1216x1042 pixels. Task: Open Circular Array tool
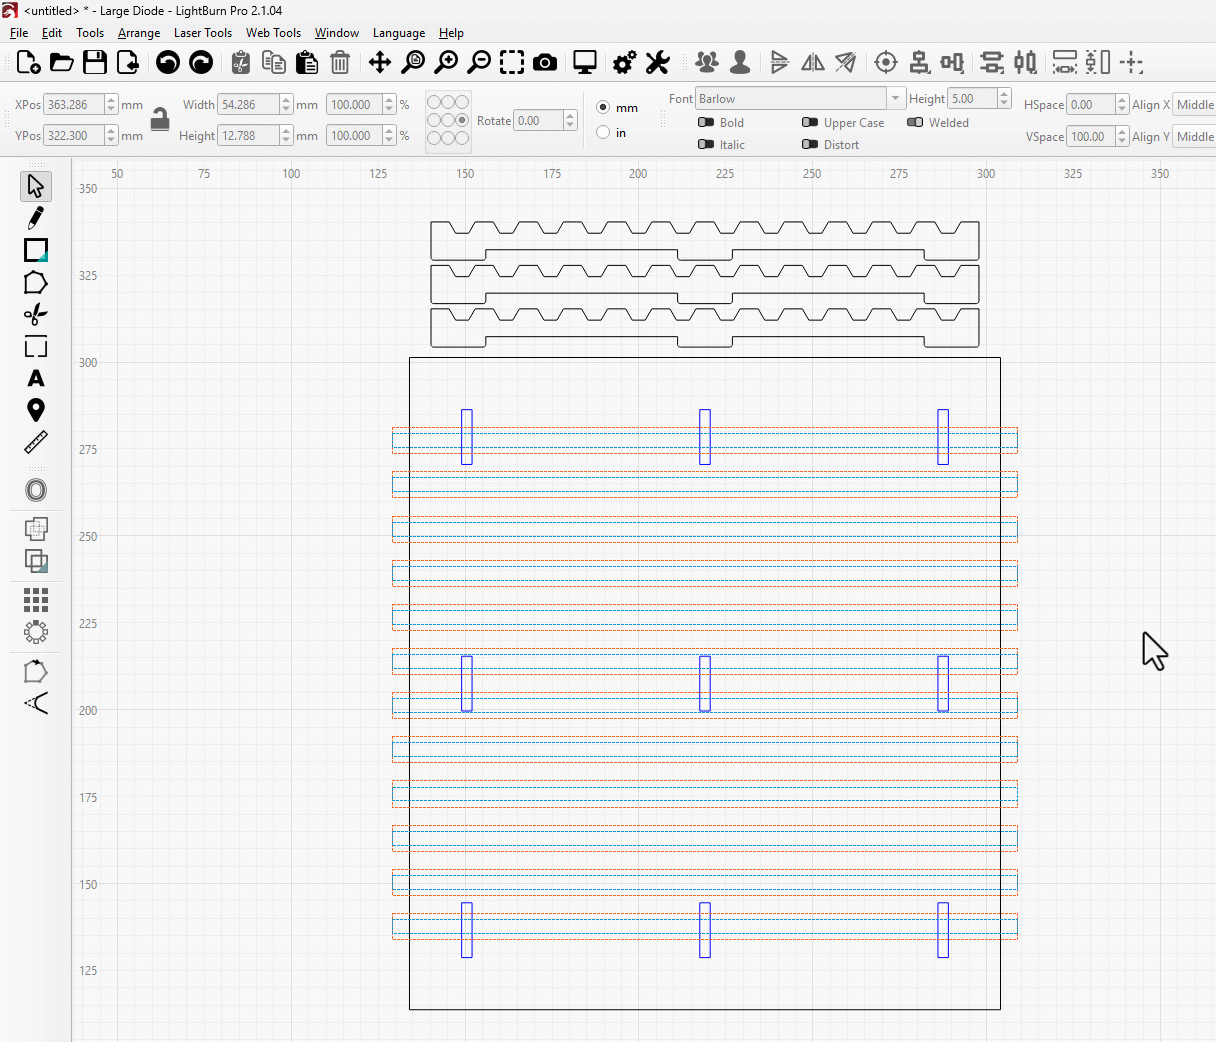(36, 632)
